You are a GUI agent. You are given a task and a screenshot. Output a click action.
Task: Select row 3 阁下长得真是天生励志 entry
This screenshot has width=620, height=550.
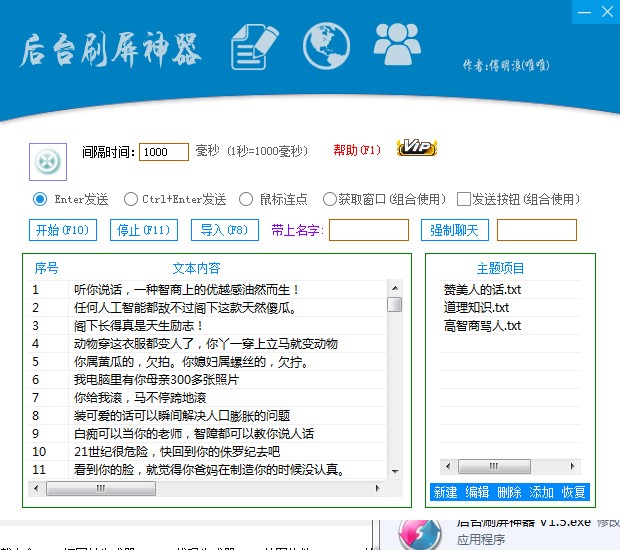click(207, 326)
